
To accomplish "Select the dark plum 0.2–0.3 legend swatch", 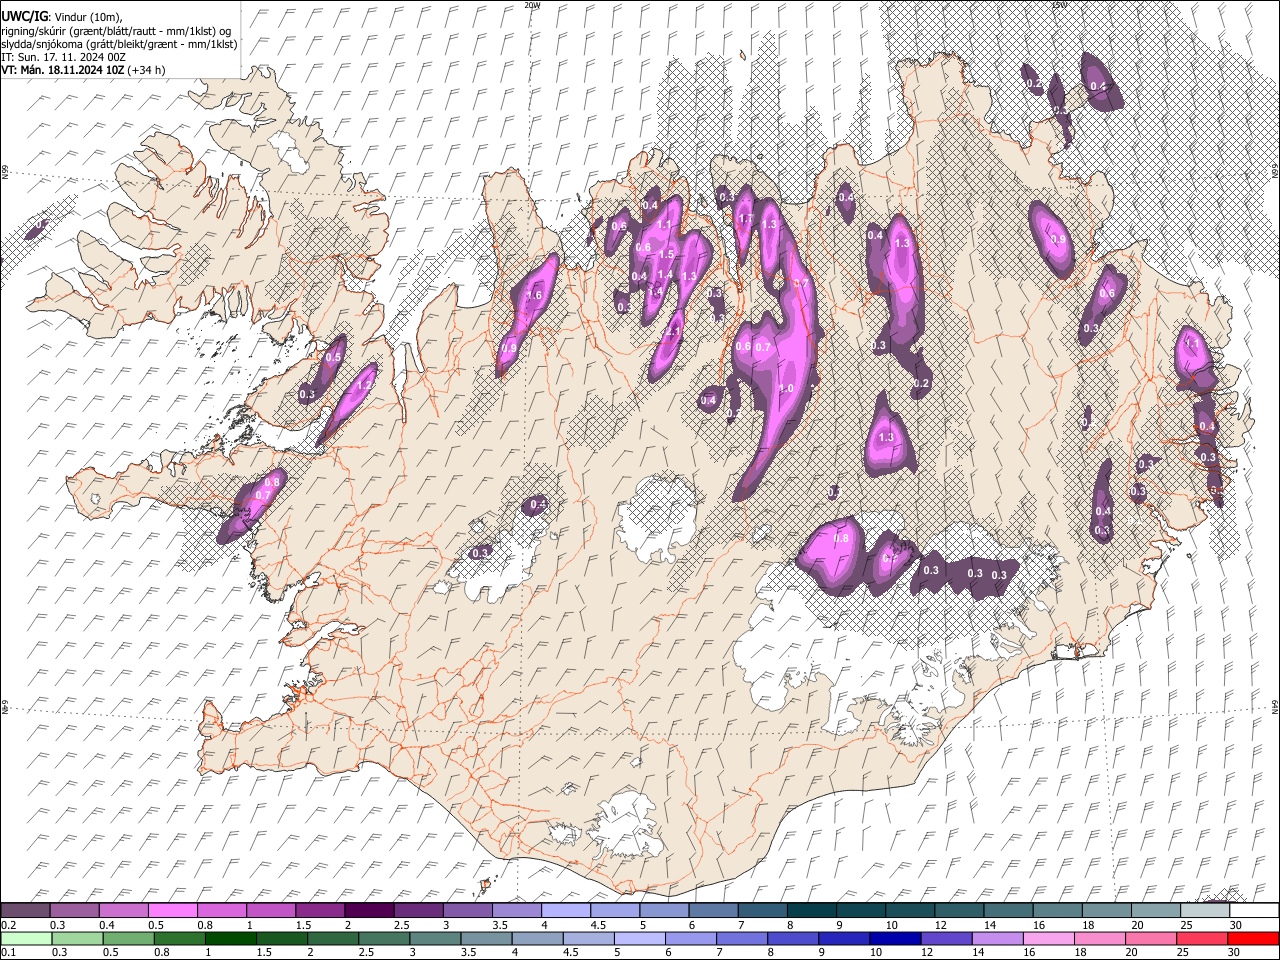I will 25,910.
